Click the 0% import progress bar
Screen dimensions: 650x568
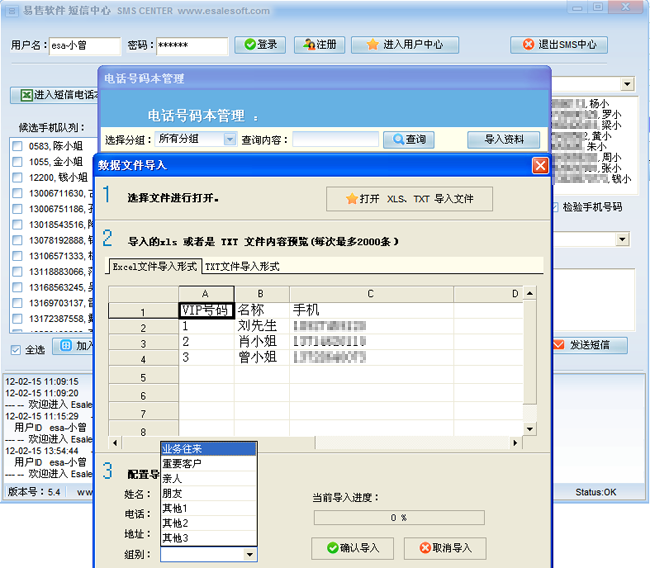pos(397,518)
